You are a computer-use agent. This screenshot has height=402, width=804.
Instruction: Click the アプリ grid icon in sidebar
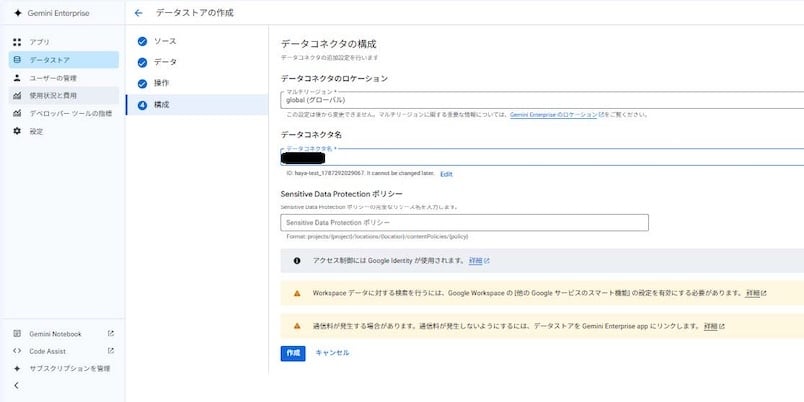coord(17,42)
